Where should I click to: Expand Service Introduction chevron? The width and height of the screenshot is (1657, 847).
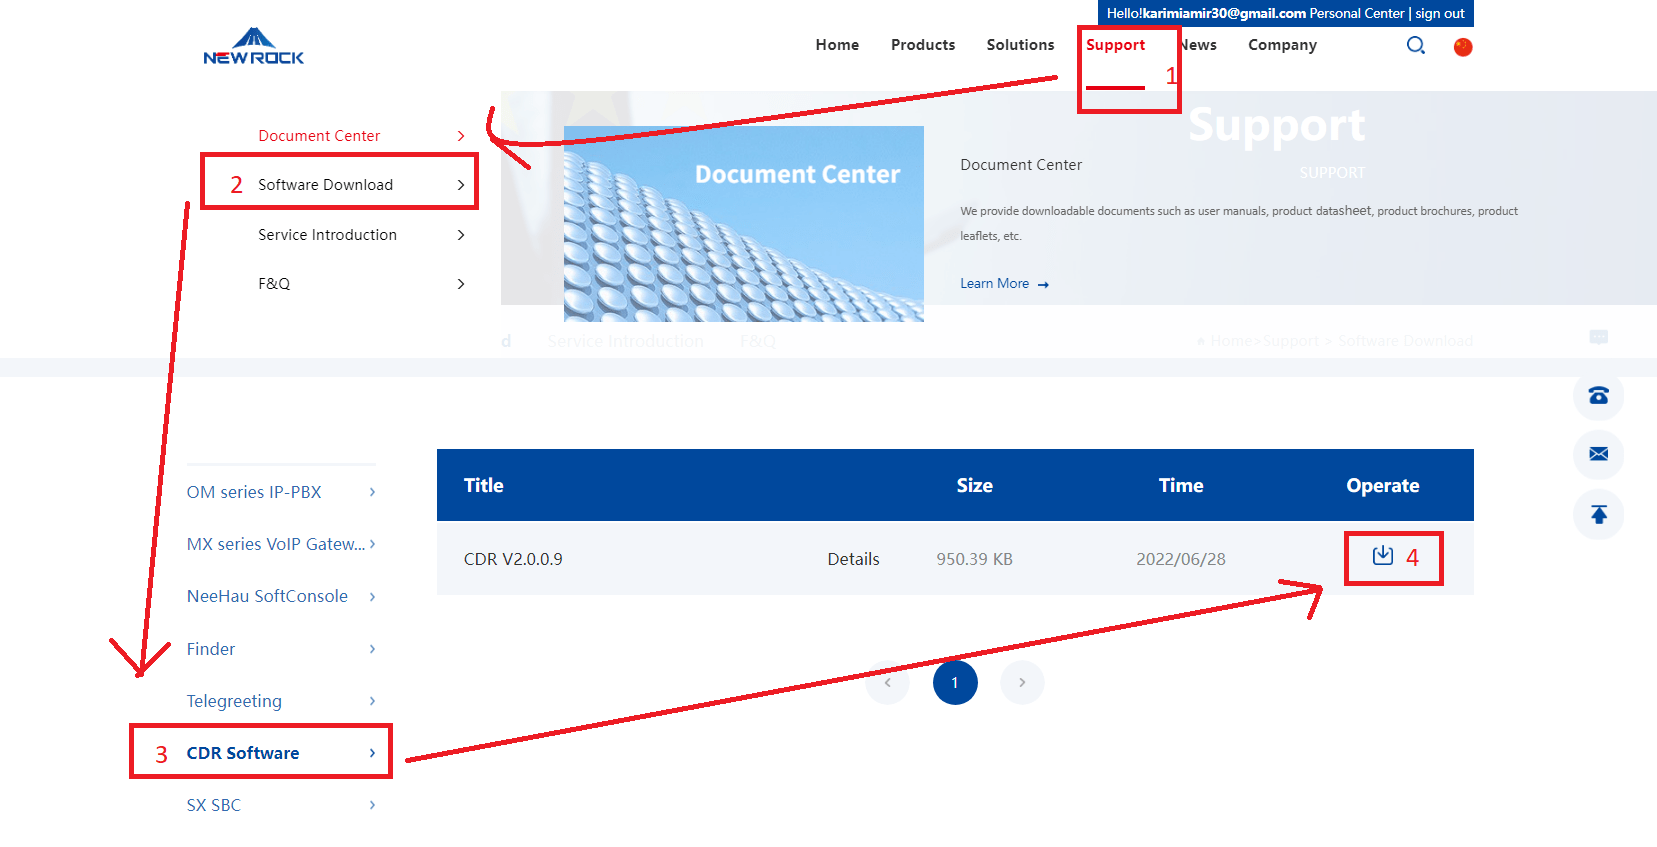[x=461, y=235]
